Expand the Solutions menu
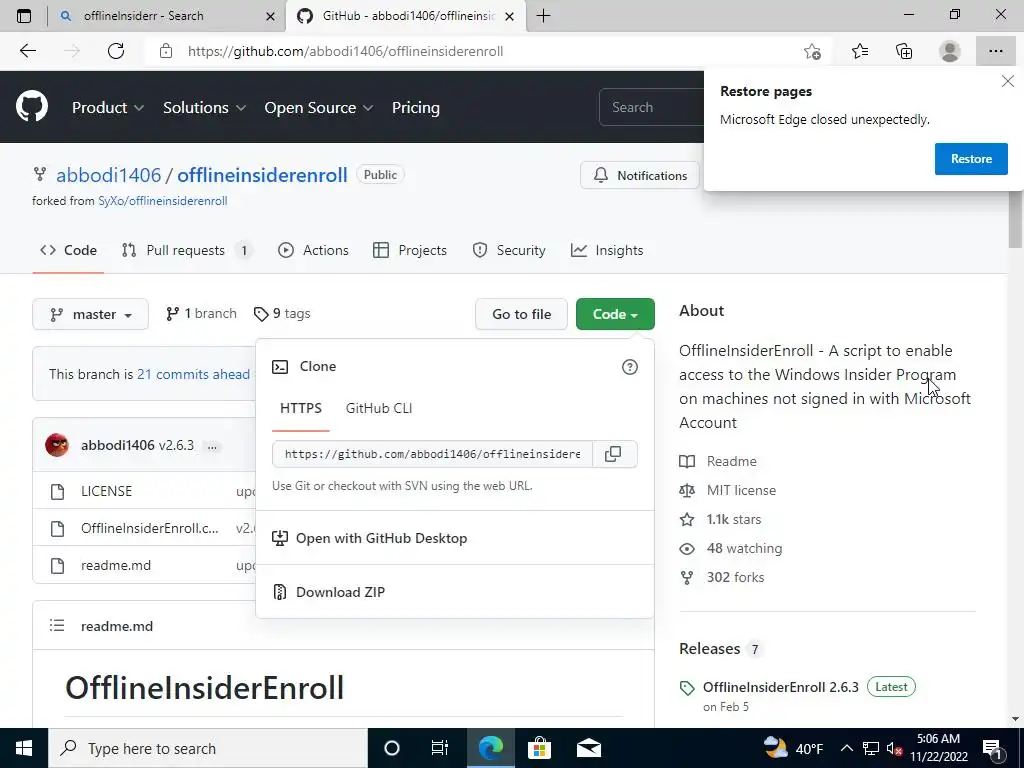Image resolution: width=1024 pixels, height=768 pixels. pyautogui.click(x=204, y=108)
